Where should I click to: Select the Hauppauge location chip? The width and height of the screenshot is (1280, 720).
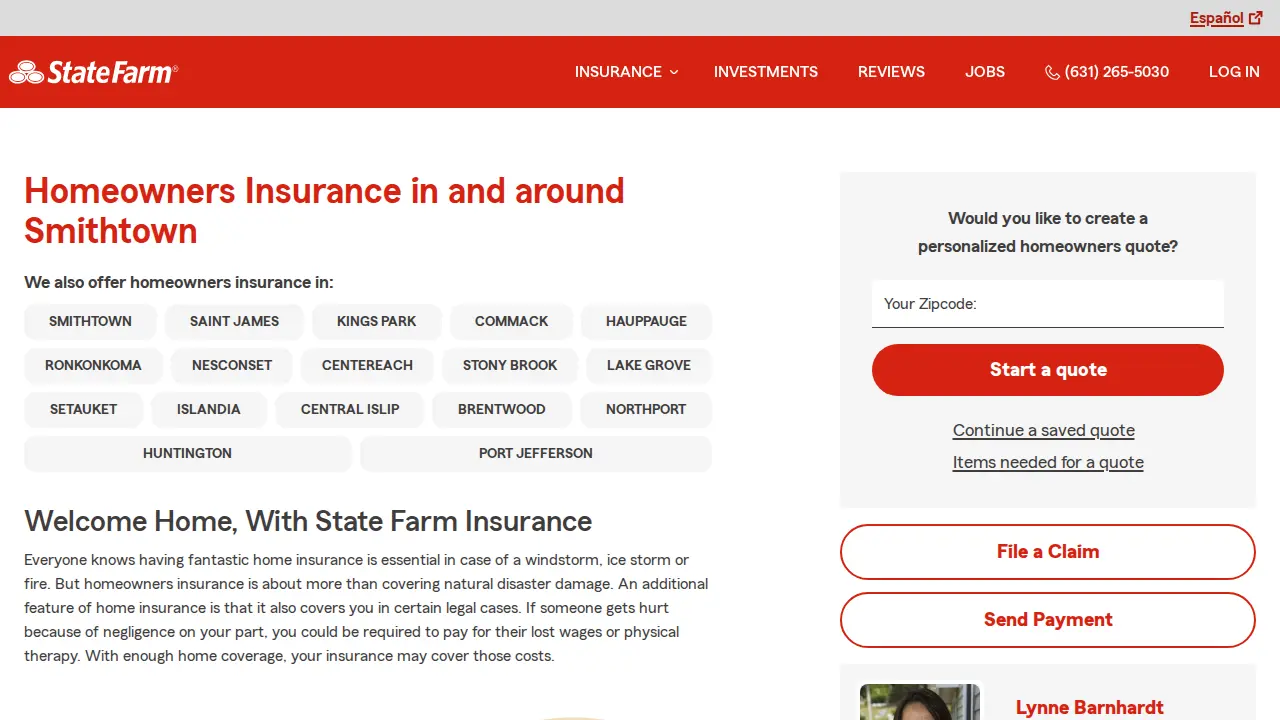click(x=646, y=321)
